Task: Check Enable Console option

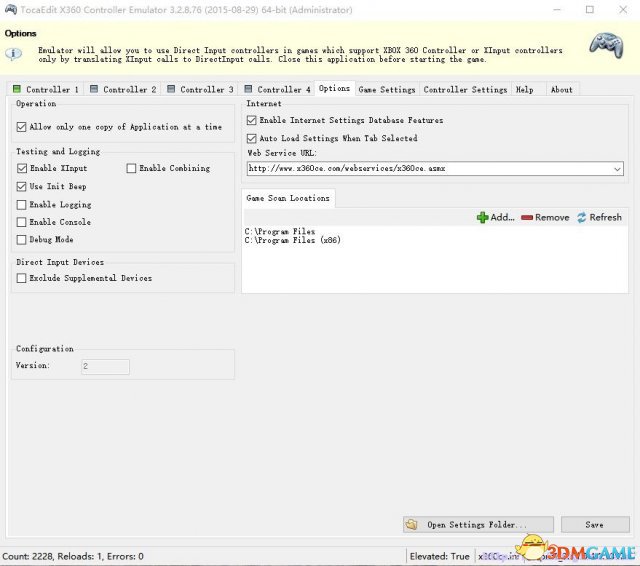Action: point(22,222)
